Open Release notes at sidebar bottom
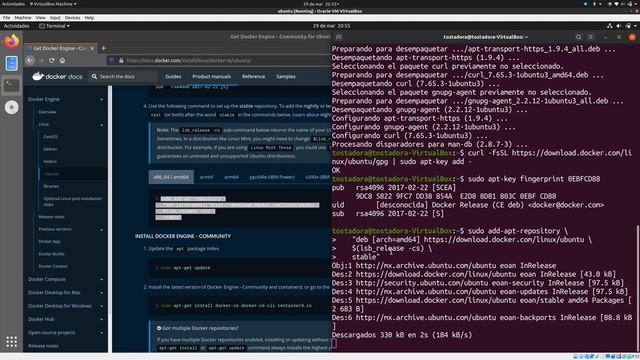Screen dimensions: 640x360 43,346
